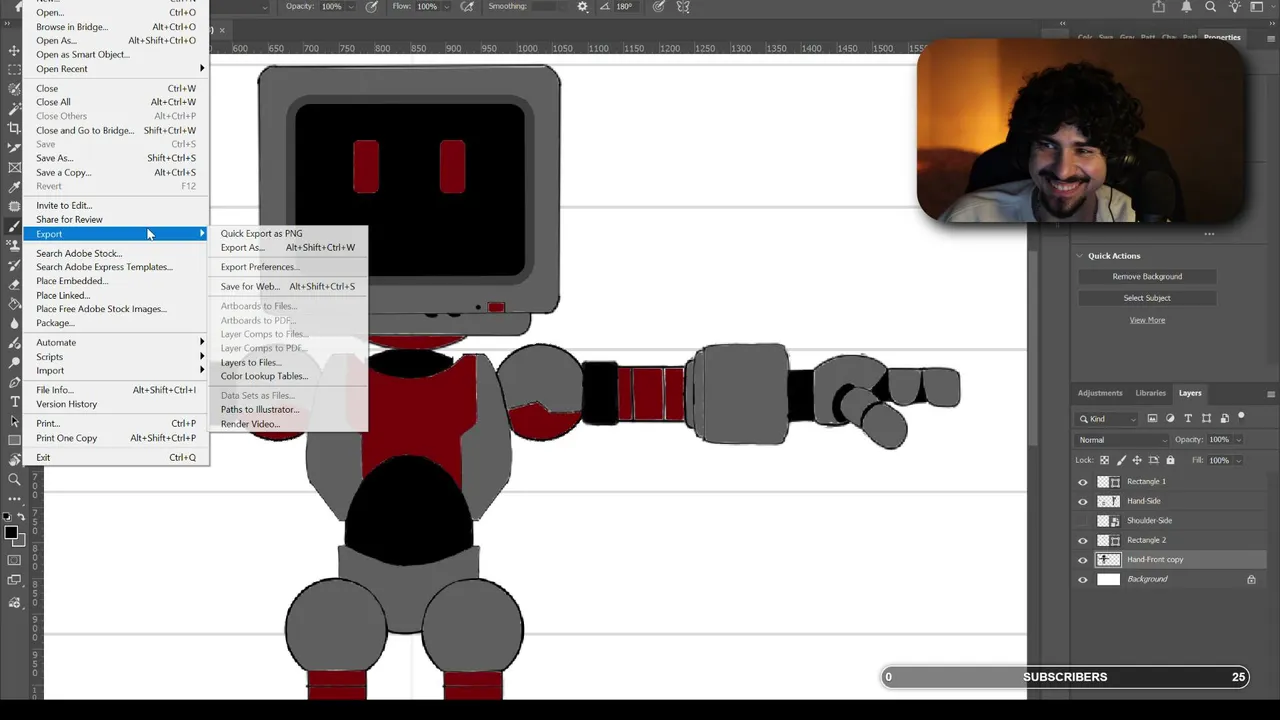Open the layer Fill dropdown arrow
The height and width of the screenshot is (720, 1280).
(x=1238, y=461)
